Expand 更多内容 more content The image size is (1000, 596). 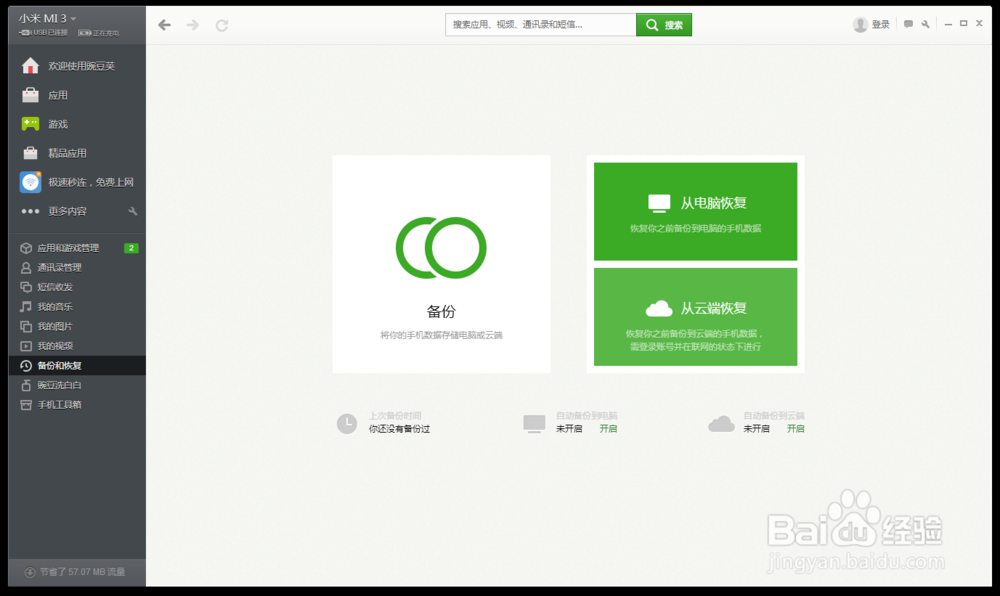[x=67, y=211]
